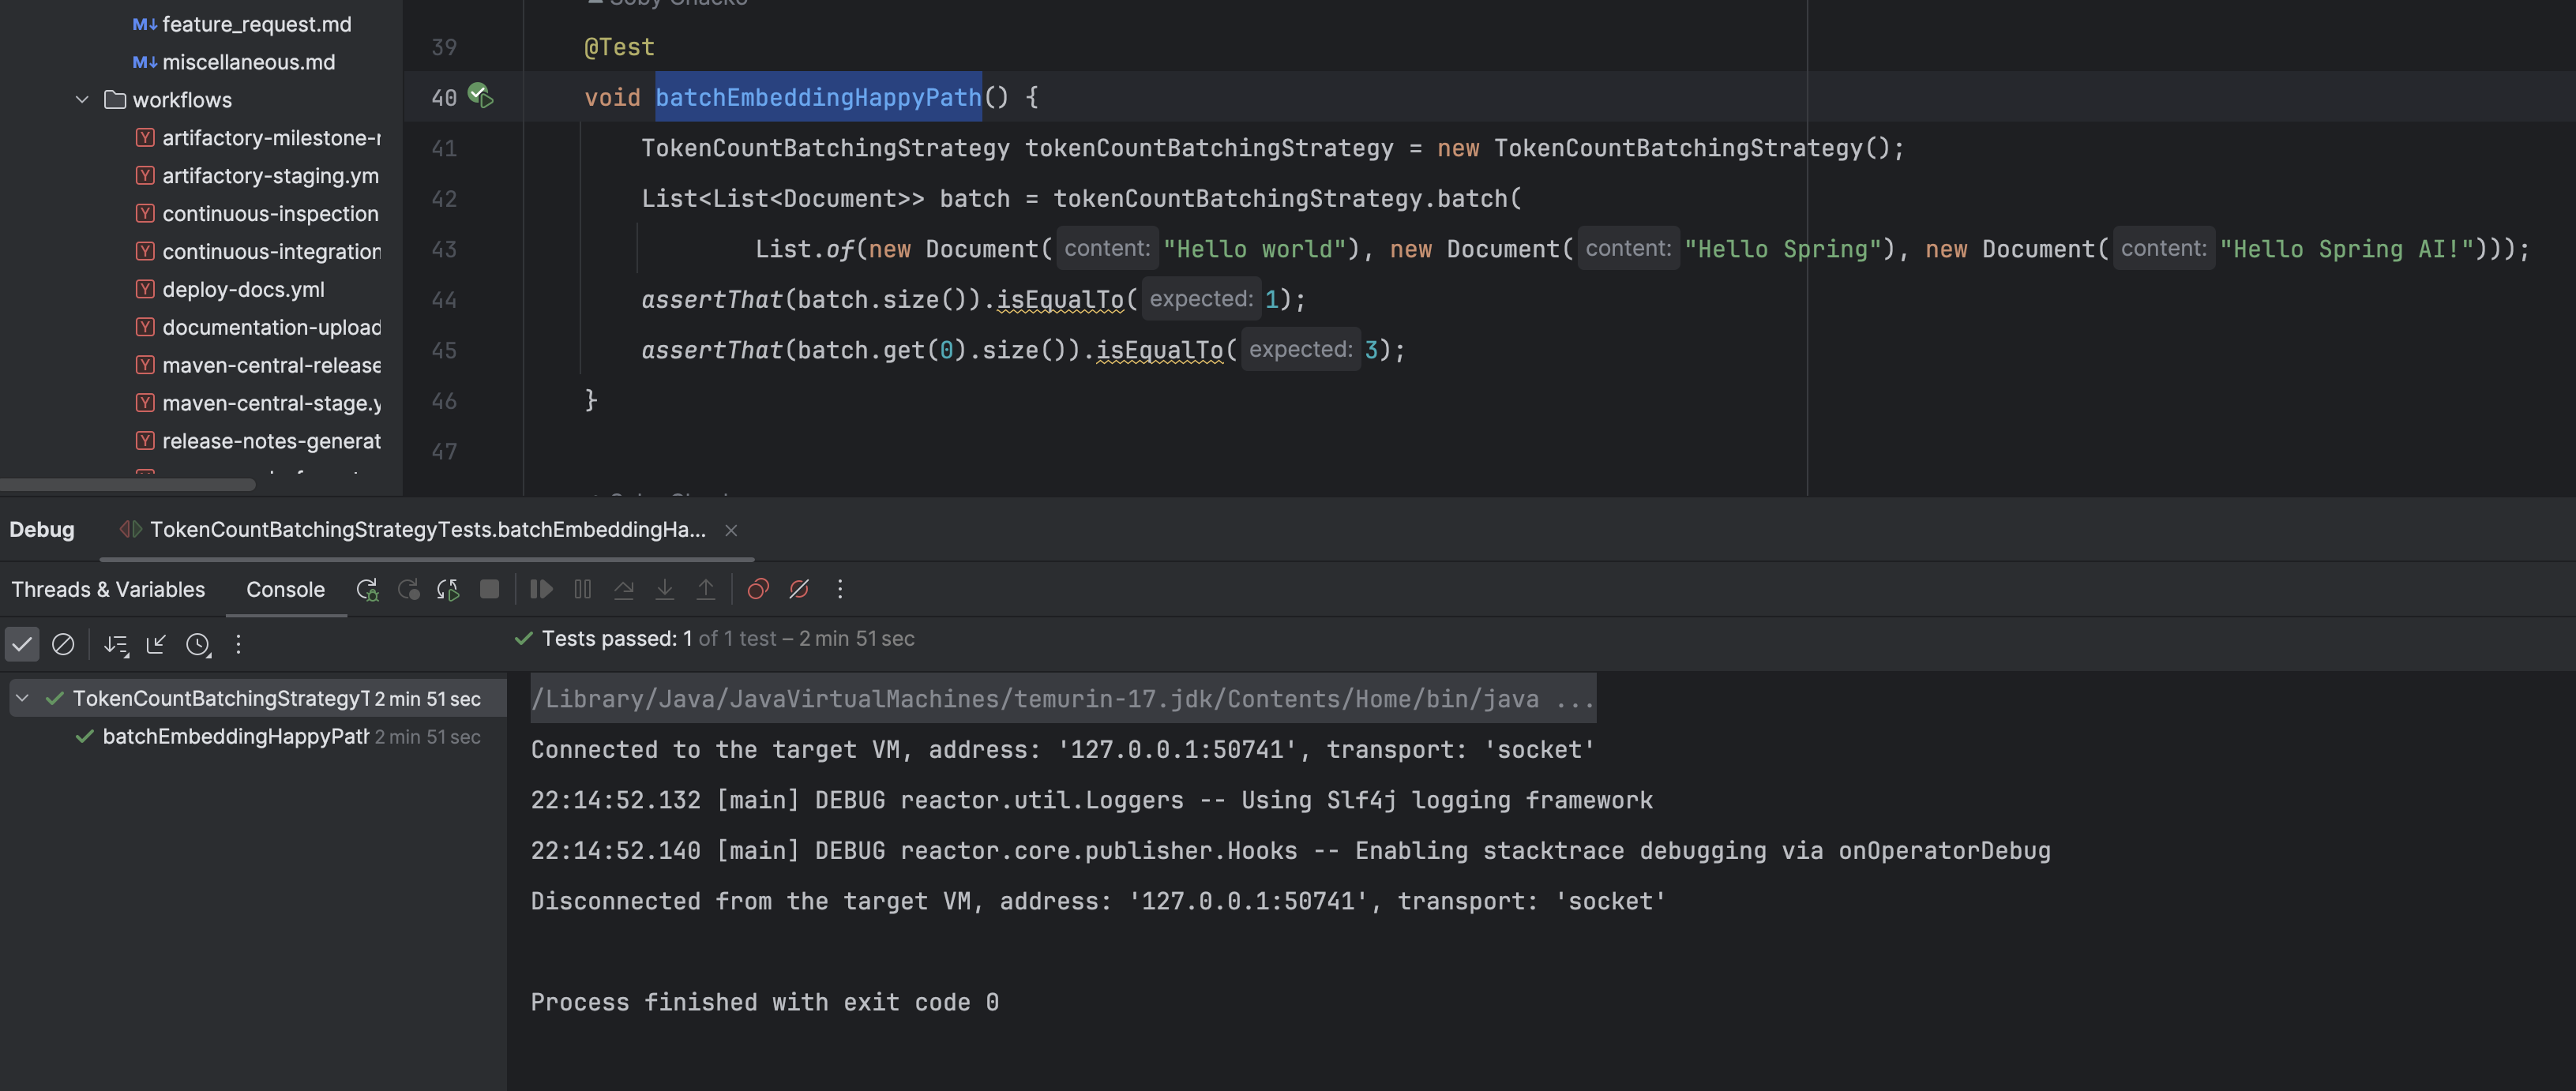
Task: Click the Rerun debug icon with the bug
Action: [x=367, y=590]
